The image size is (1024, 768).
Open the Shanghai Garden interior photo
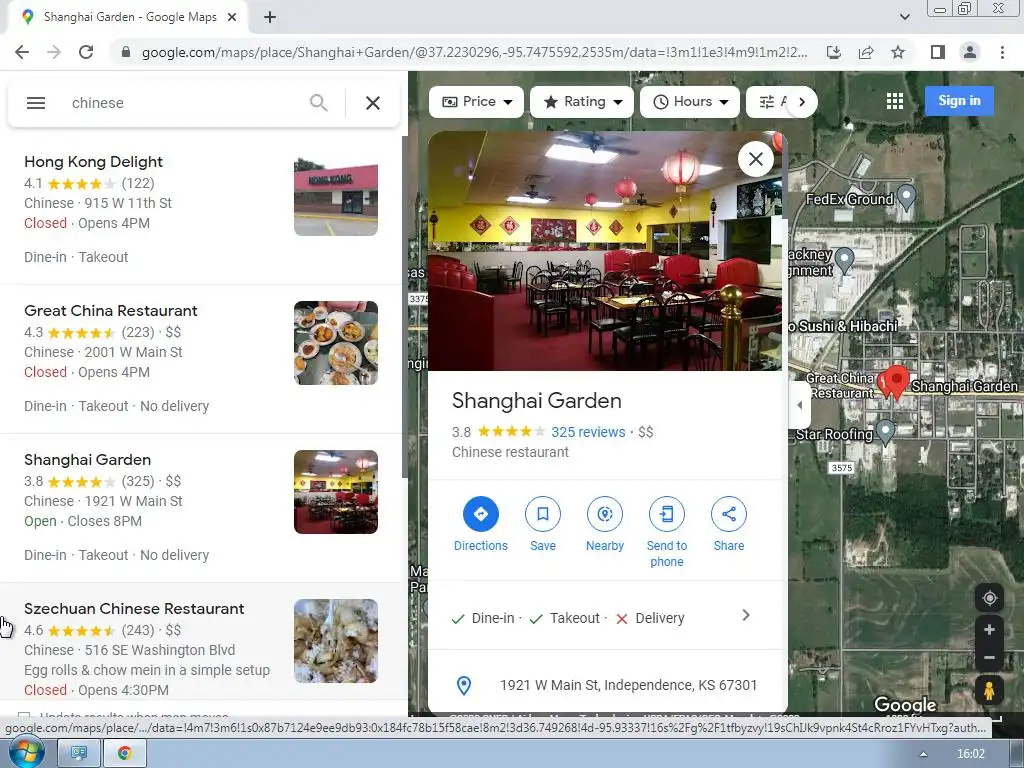click(x=605, y=251)
